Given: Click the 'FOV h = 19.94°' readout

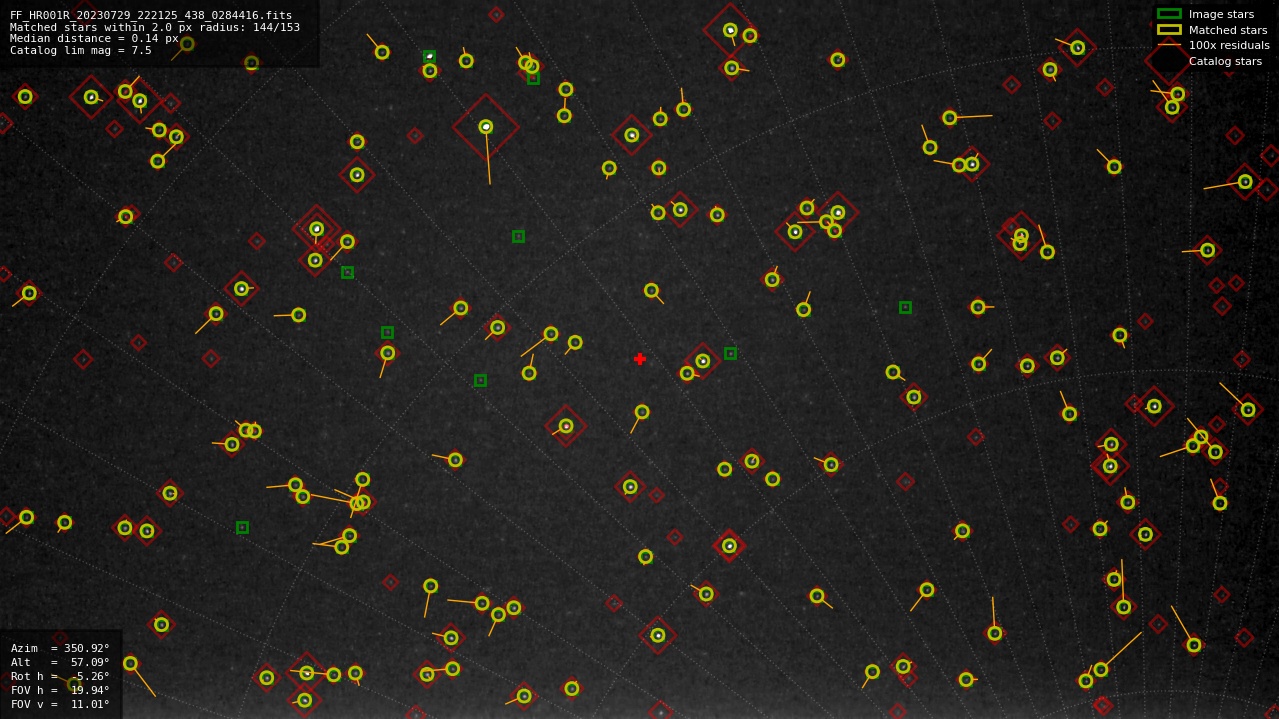Looking at the screenshot, I should pyautogui.click(x=60, y=690).
